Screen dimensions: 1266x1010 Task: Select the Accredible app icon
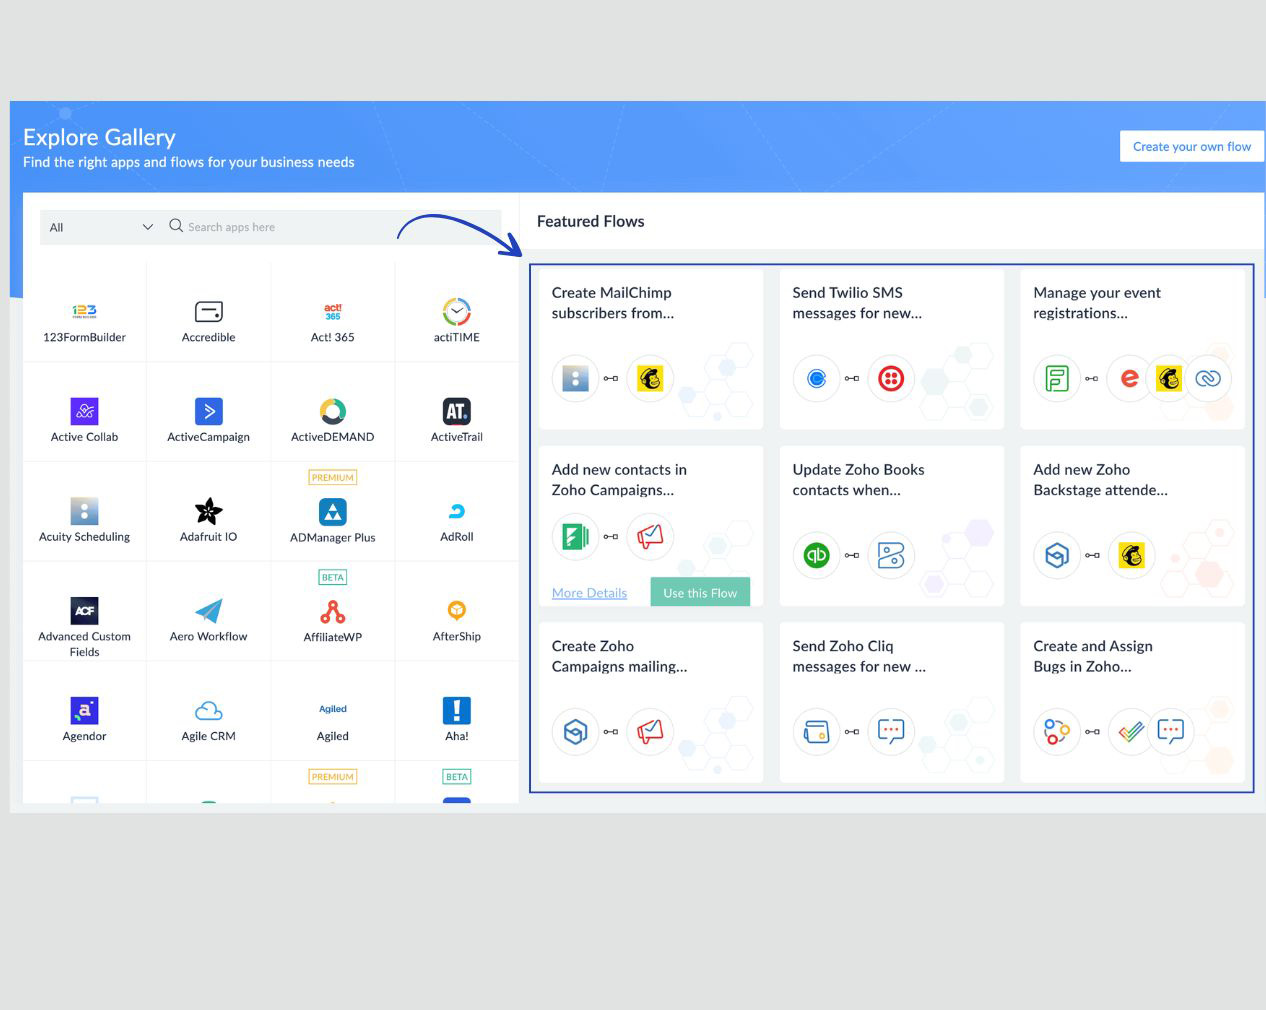point(208,311)
